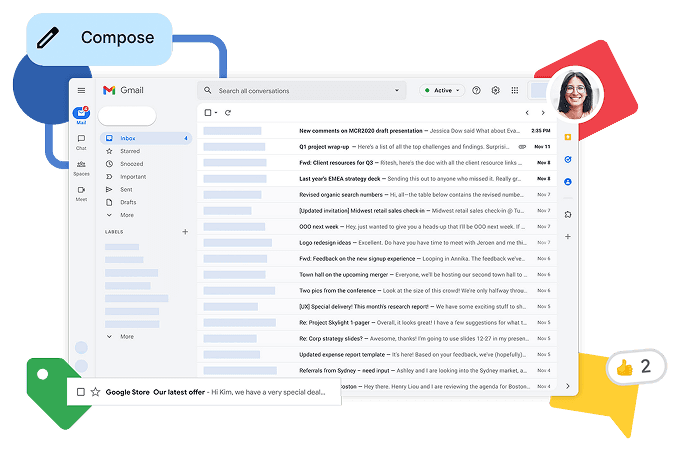Open the main menu hamburger icon

click(x=81, y=91)
